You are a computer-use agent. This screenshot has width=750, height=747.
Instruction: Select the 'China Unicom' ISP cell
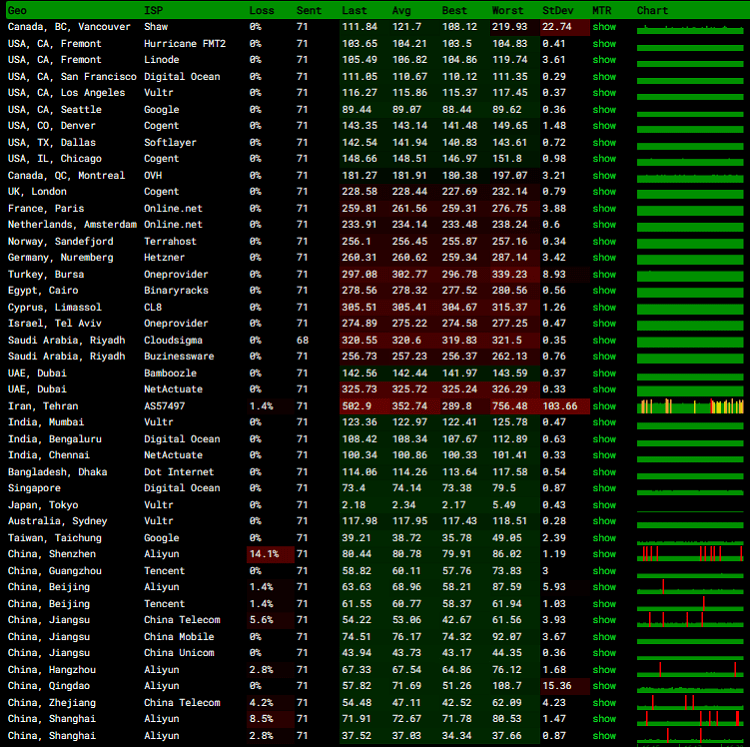179,653
